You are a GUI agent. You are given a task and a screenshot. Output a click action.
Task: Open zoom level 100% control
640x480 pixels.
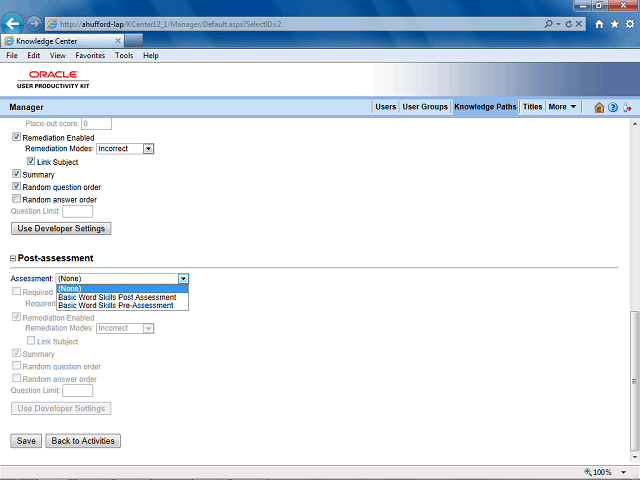tap(598, 472)
